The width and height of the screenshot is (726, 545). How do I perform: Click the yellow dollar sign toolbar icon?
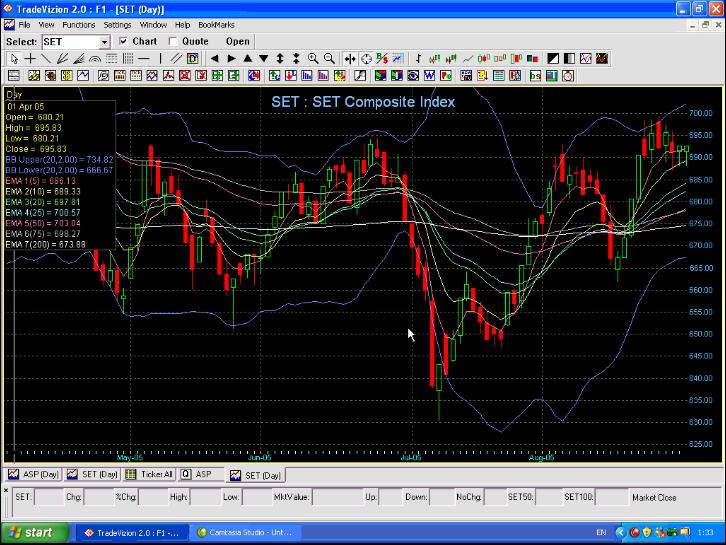[66, 75]
